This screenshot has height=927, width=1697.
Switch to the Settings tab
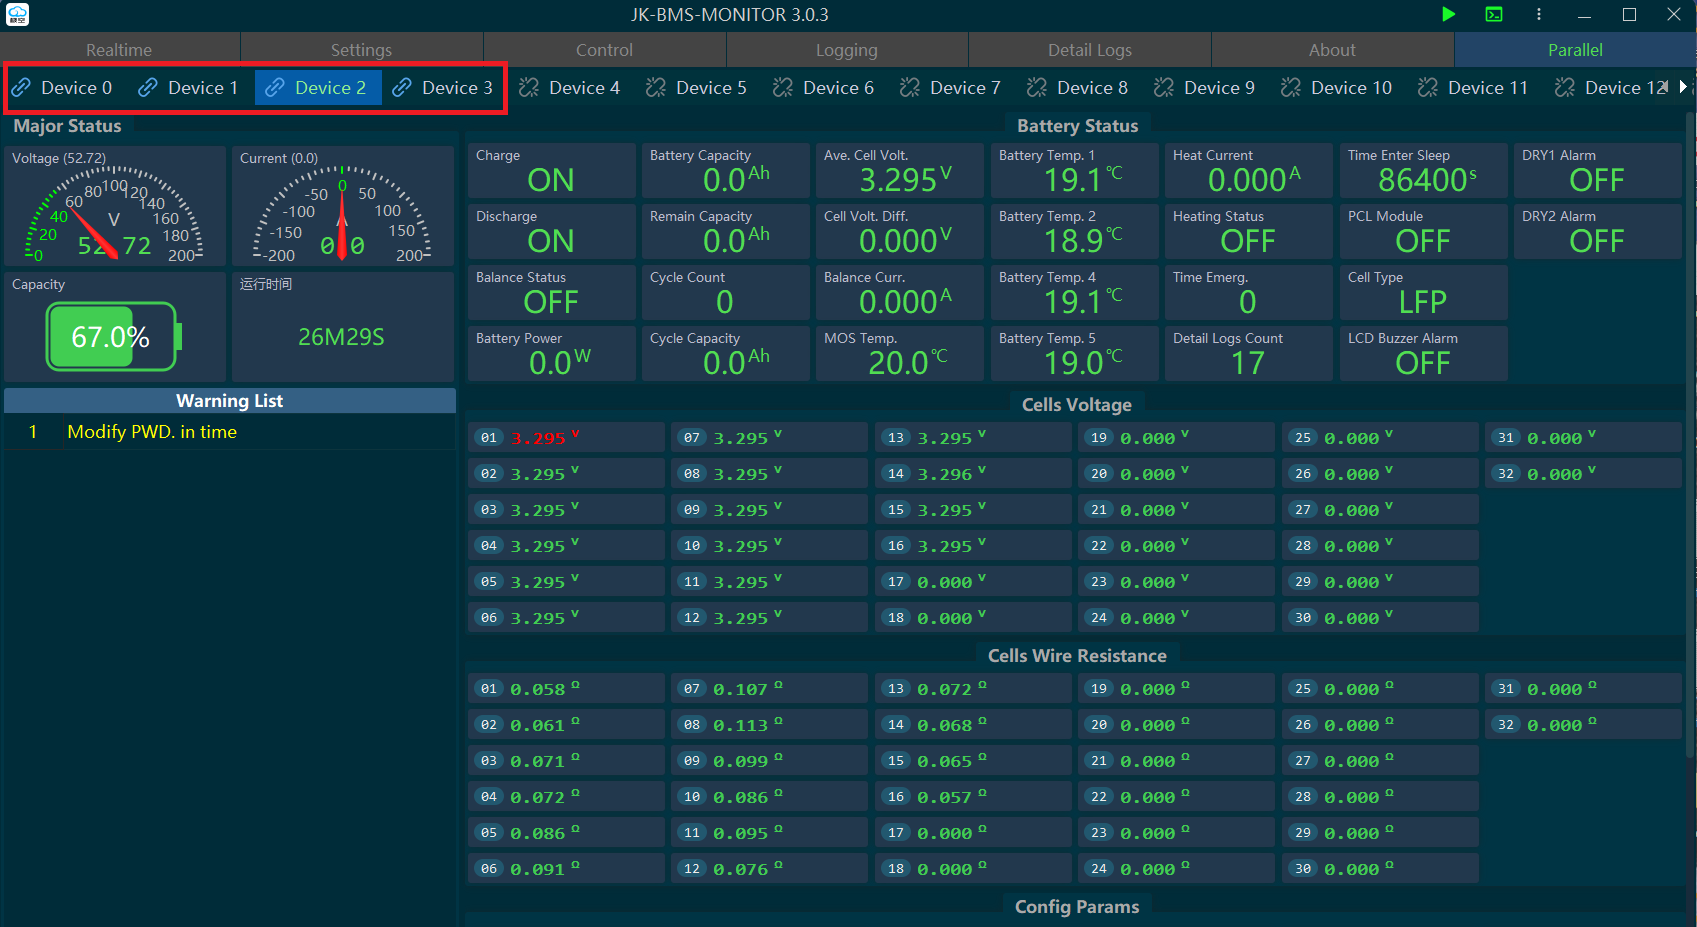pos(361,50)
